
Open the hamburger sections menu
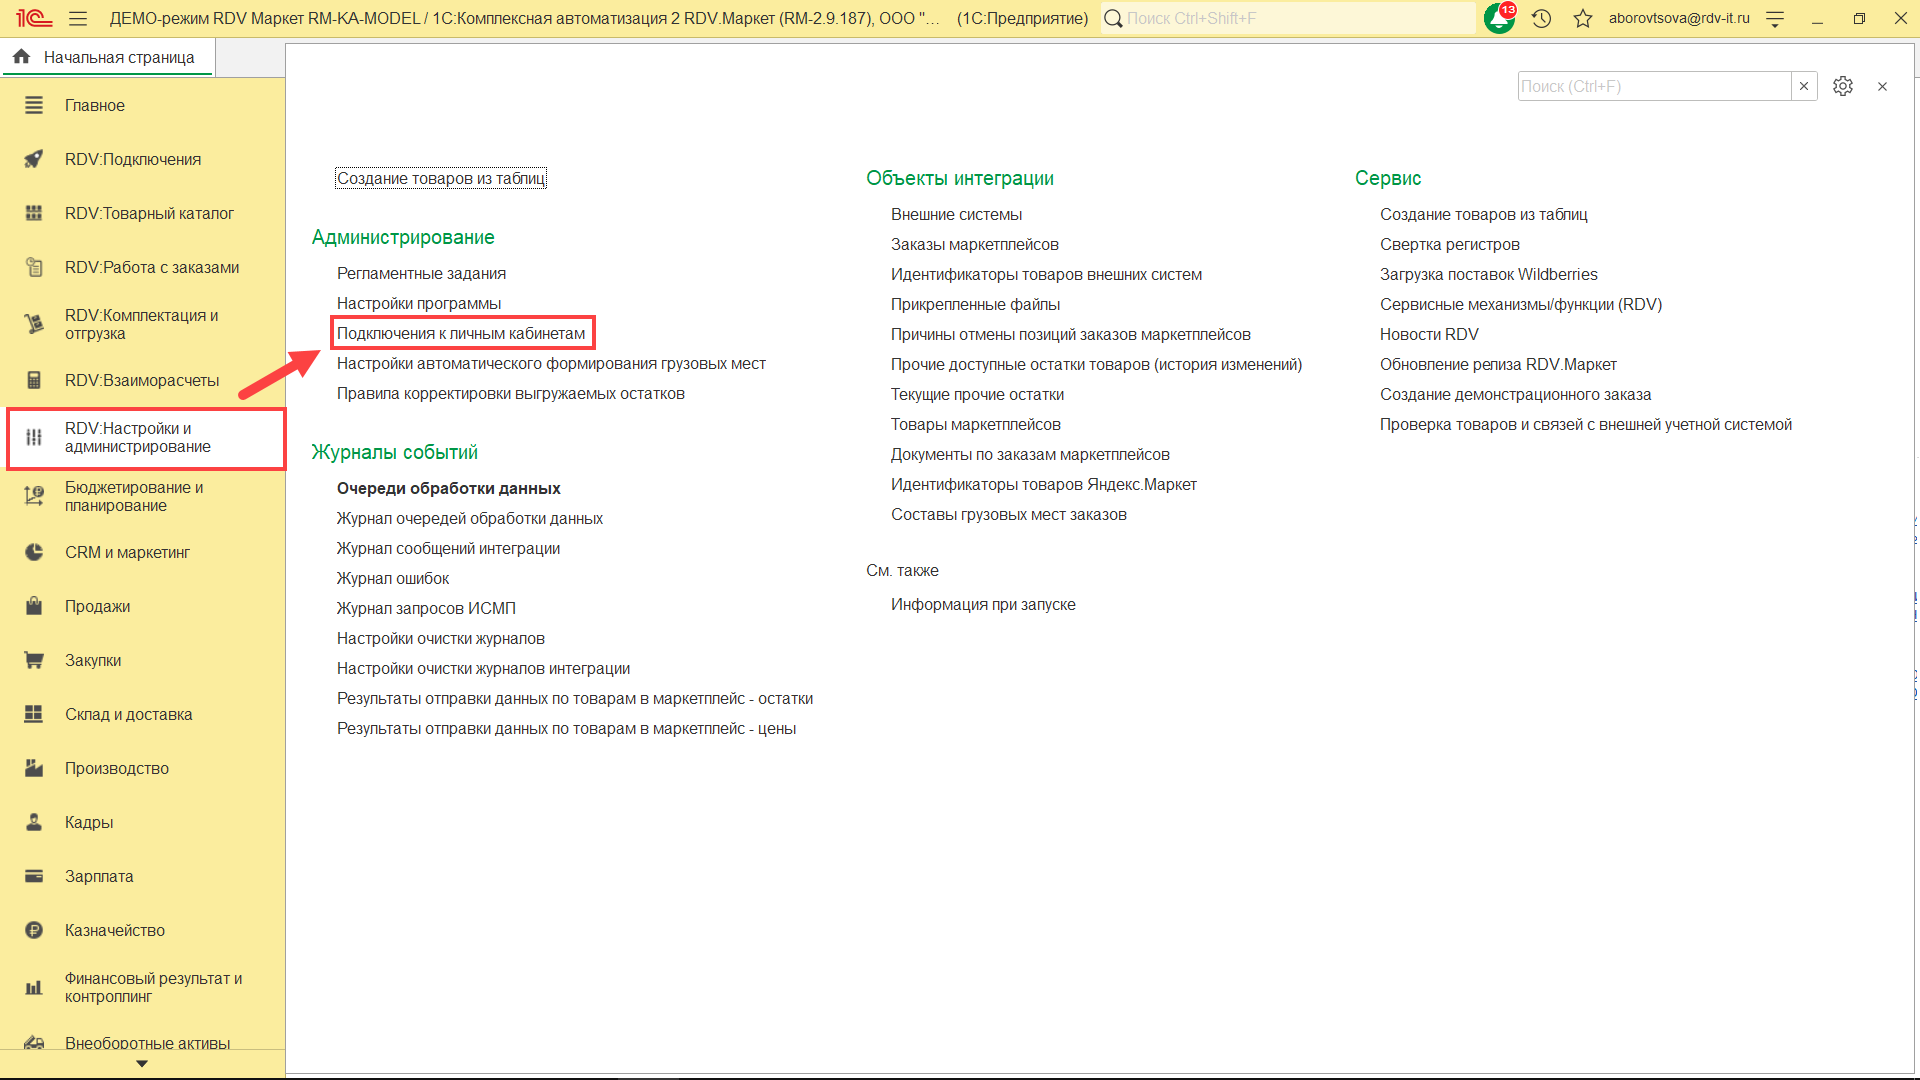click(x=78, y=18)
